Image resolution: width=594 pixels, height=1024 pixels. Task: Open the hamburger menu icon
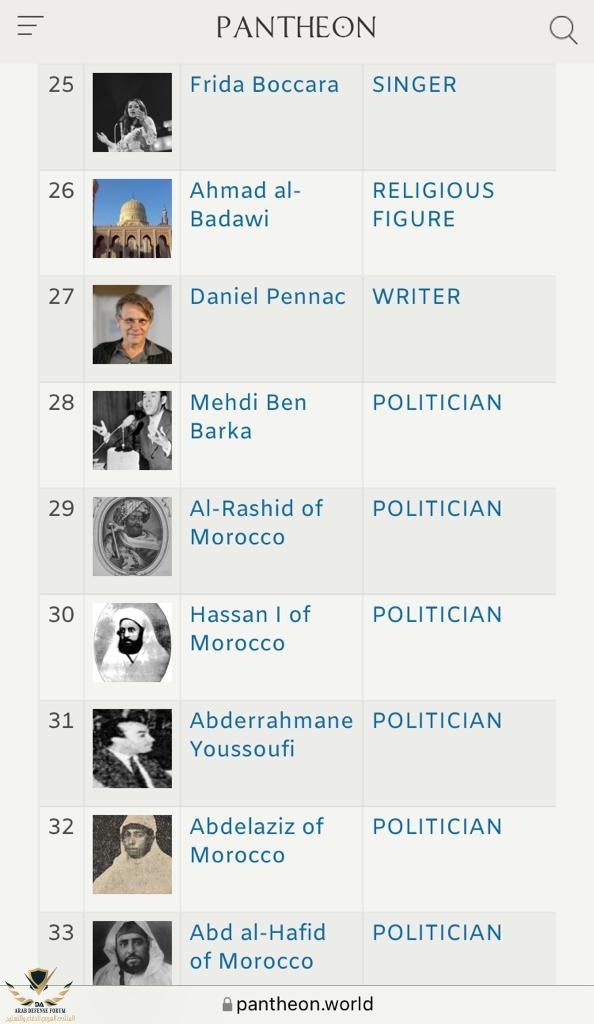pyautogui.click(x=30, y=25)
